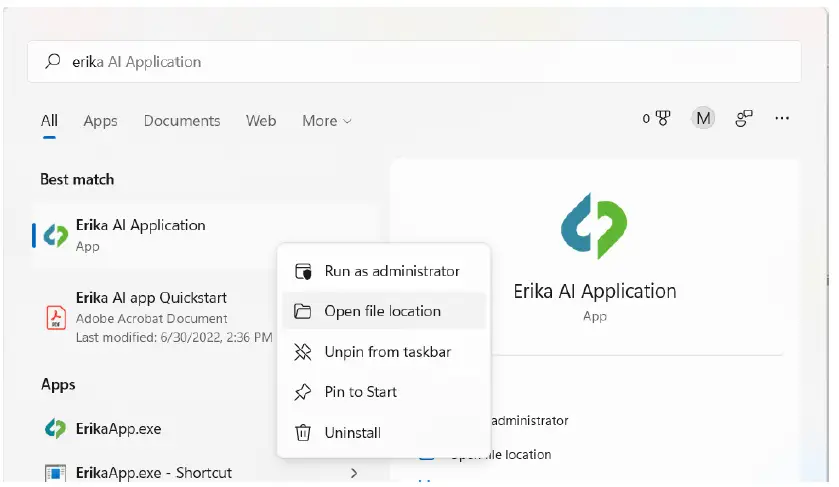Click the Erika AI Application best match icon

coord(56,235)
